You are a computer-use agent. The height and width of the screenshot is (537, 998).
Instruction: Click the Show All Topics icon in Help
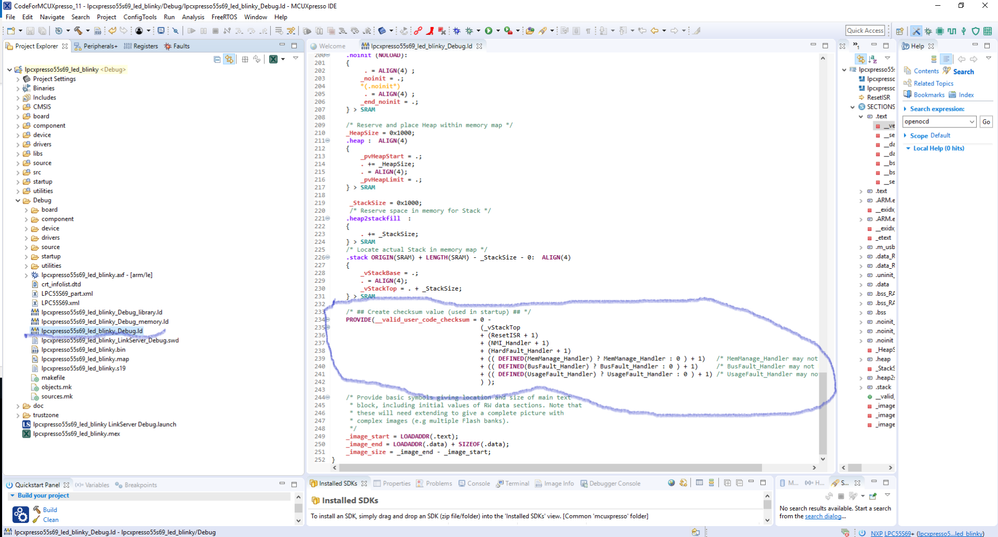coord(934,59)
